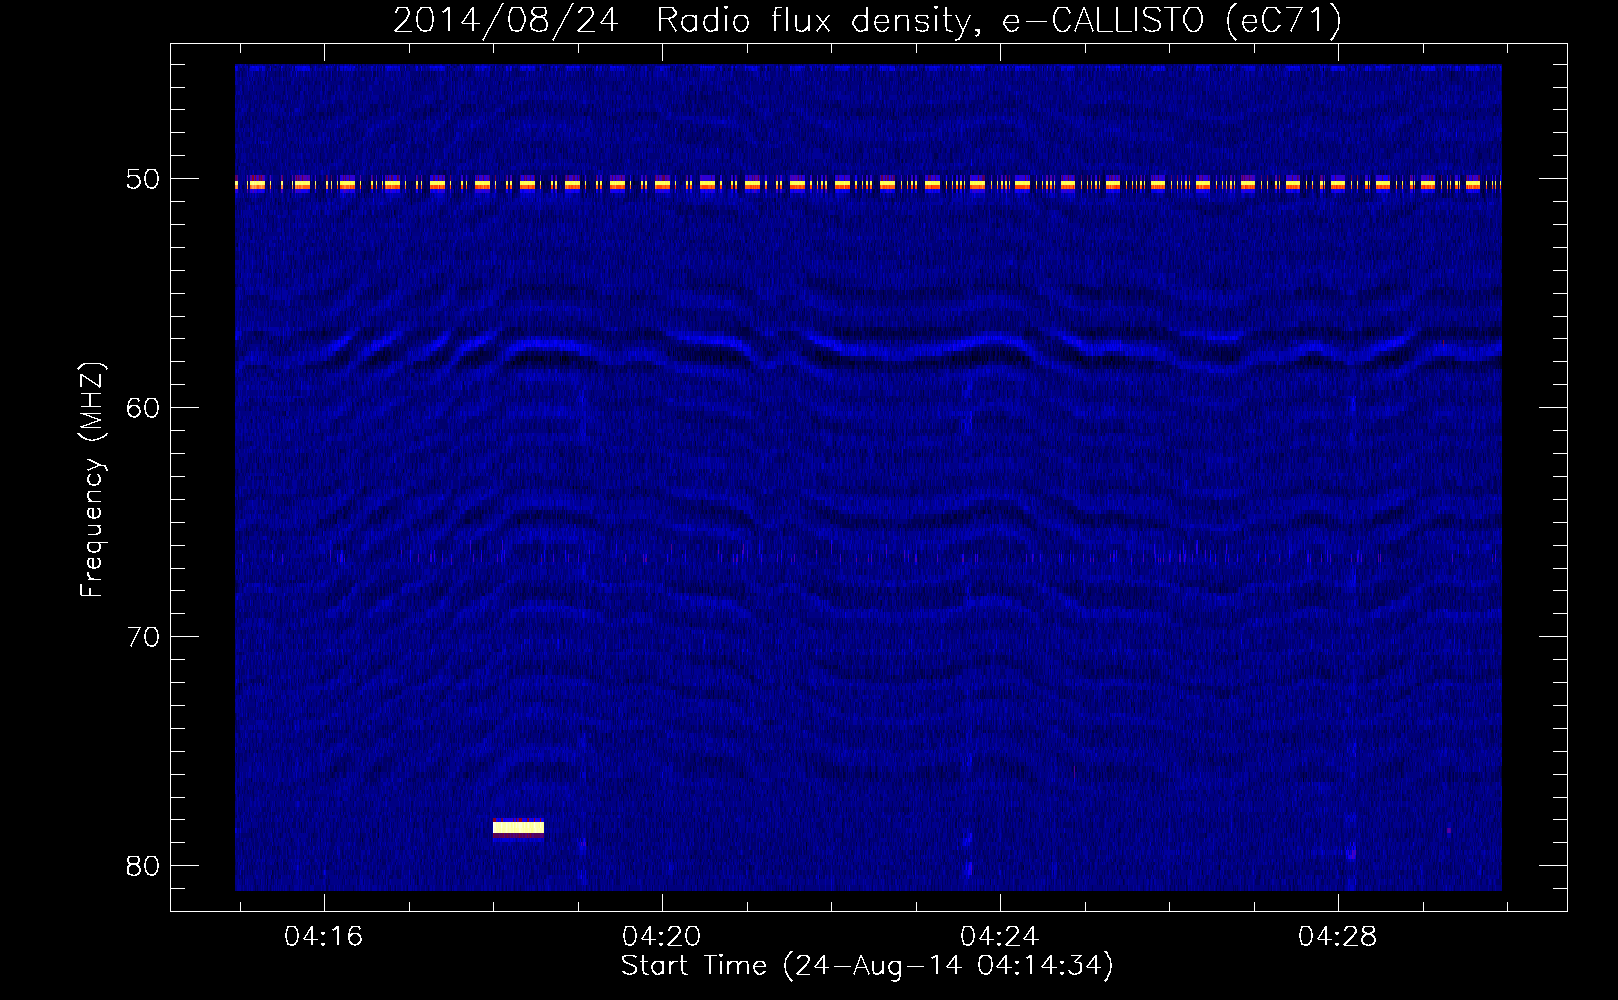Click the "Start Time (24-Aug-14 04:14:34)" label
The width and height of the screenshot is (1618, 1000).
click(867, 966)
